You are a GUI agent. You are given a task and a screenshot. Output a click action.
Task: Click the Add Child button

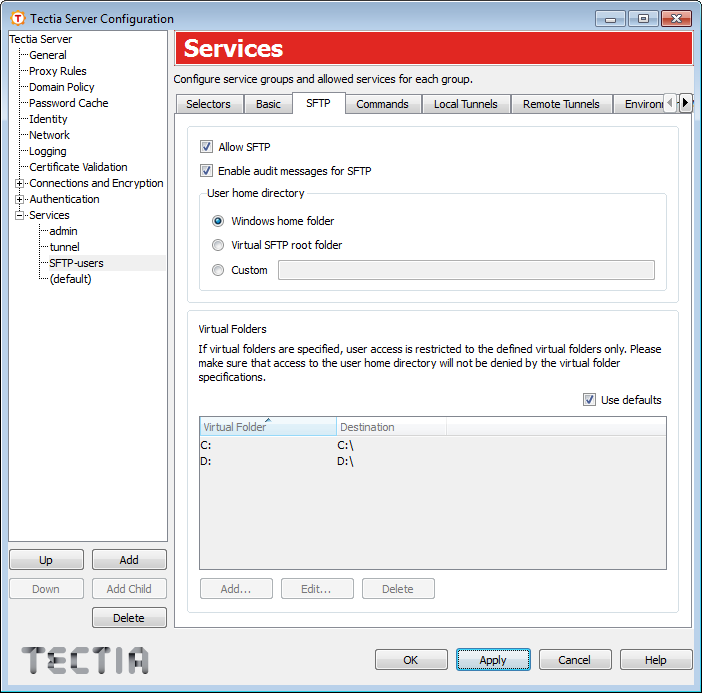point(129,589)
